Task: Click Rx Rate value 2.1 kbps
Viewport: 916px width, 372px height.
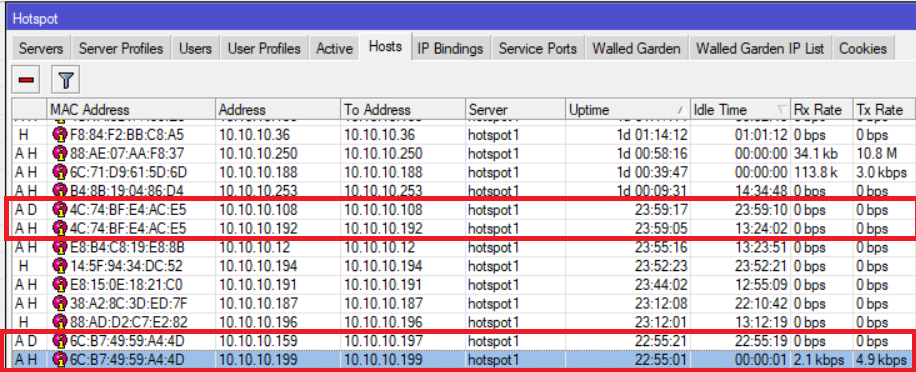Action: (x=818, y=359)
